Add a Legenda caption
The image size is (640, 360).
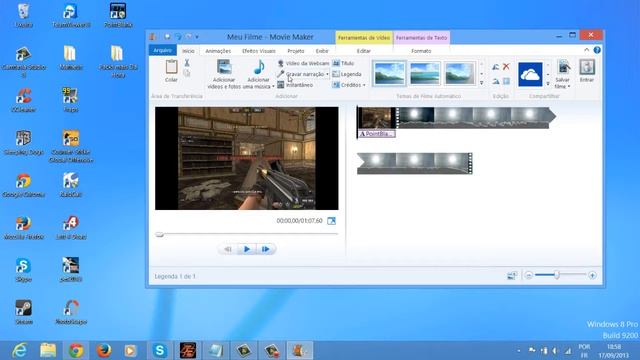[x=347, y=74]
